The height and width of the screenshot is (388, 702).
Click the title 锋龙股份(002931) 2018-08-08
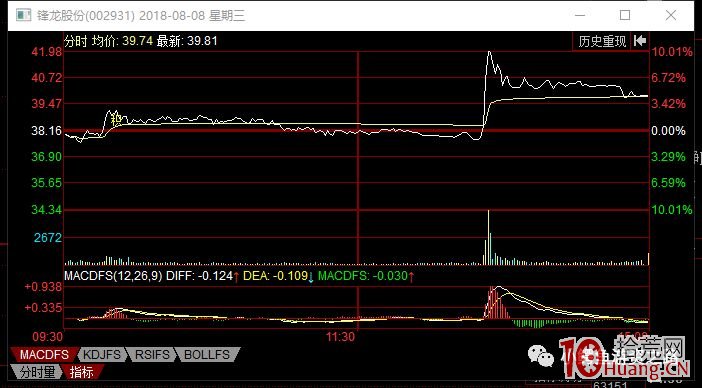click(121, 16)
